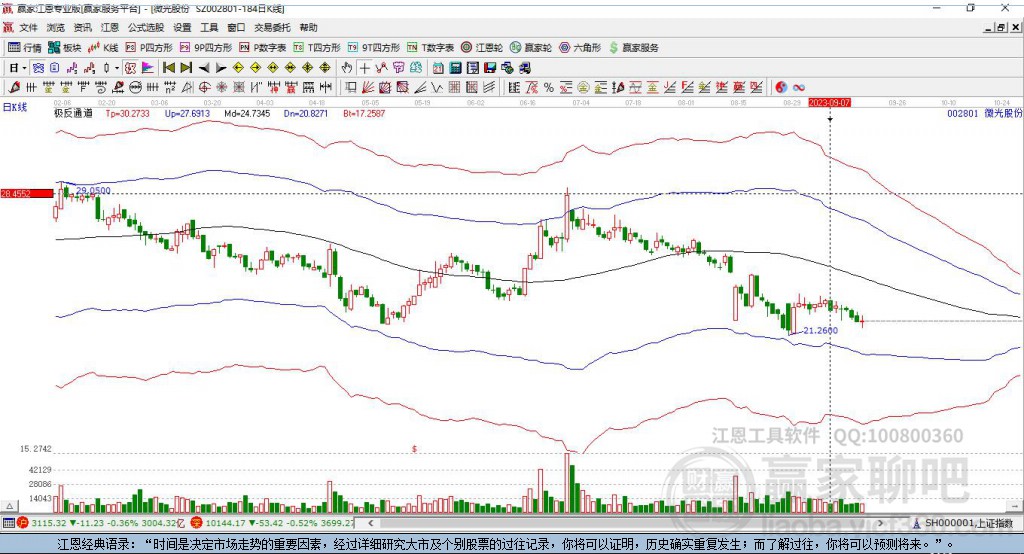Select the zigzag polyline drawing tool
Viewport: 1024px width, 554px height.
point(436,88)
